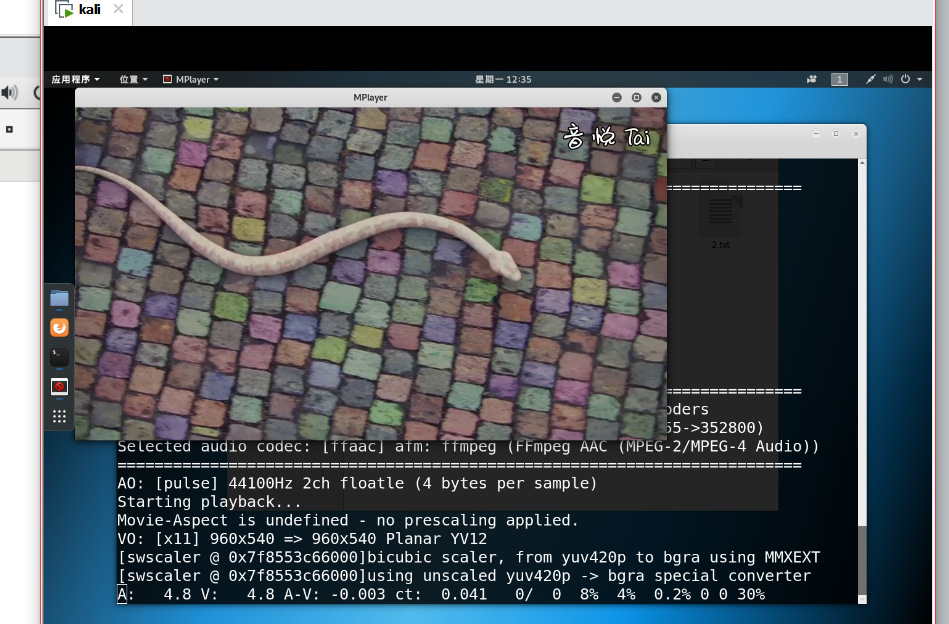Open the 应用程序 applications menu
The height and width of the screenshot is (624, 949).
click(x=75, y=79)
